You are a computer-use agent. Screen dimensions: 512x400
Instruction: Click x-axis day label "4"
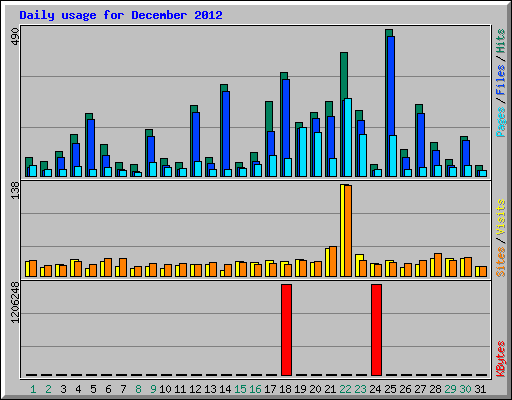point(78,389)
